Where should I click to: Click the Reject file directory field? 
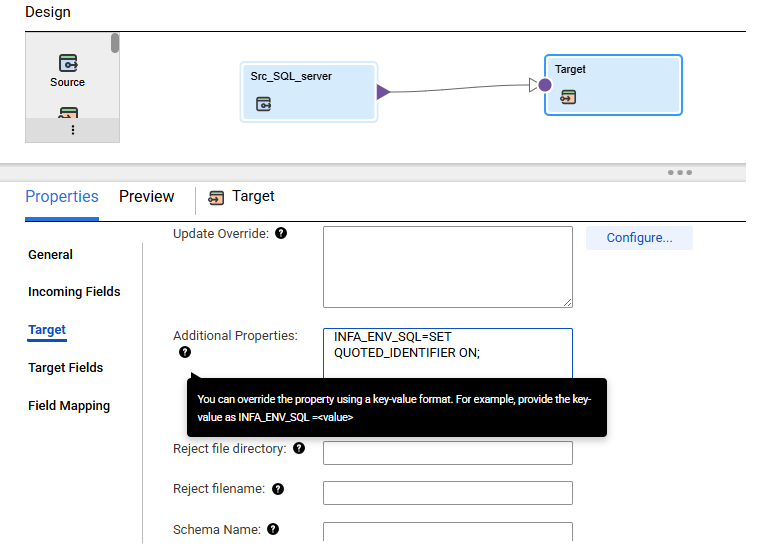[x=448, y=453]
